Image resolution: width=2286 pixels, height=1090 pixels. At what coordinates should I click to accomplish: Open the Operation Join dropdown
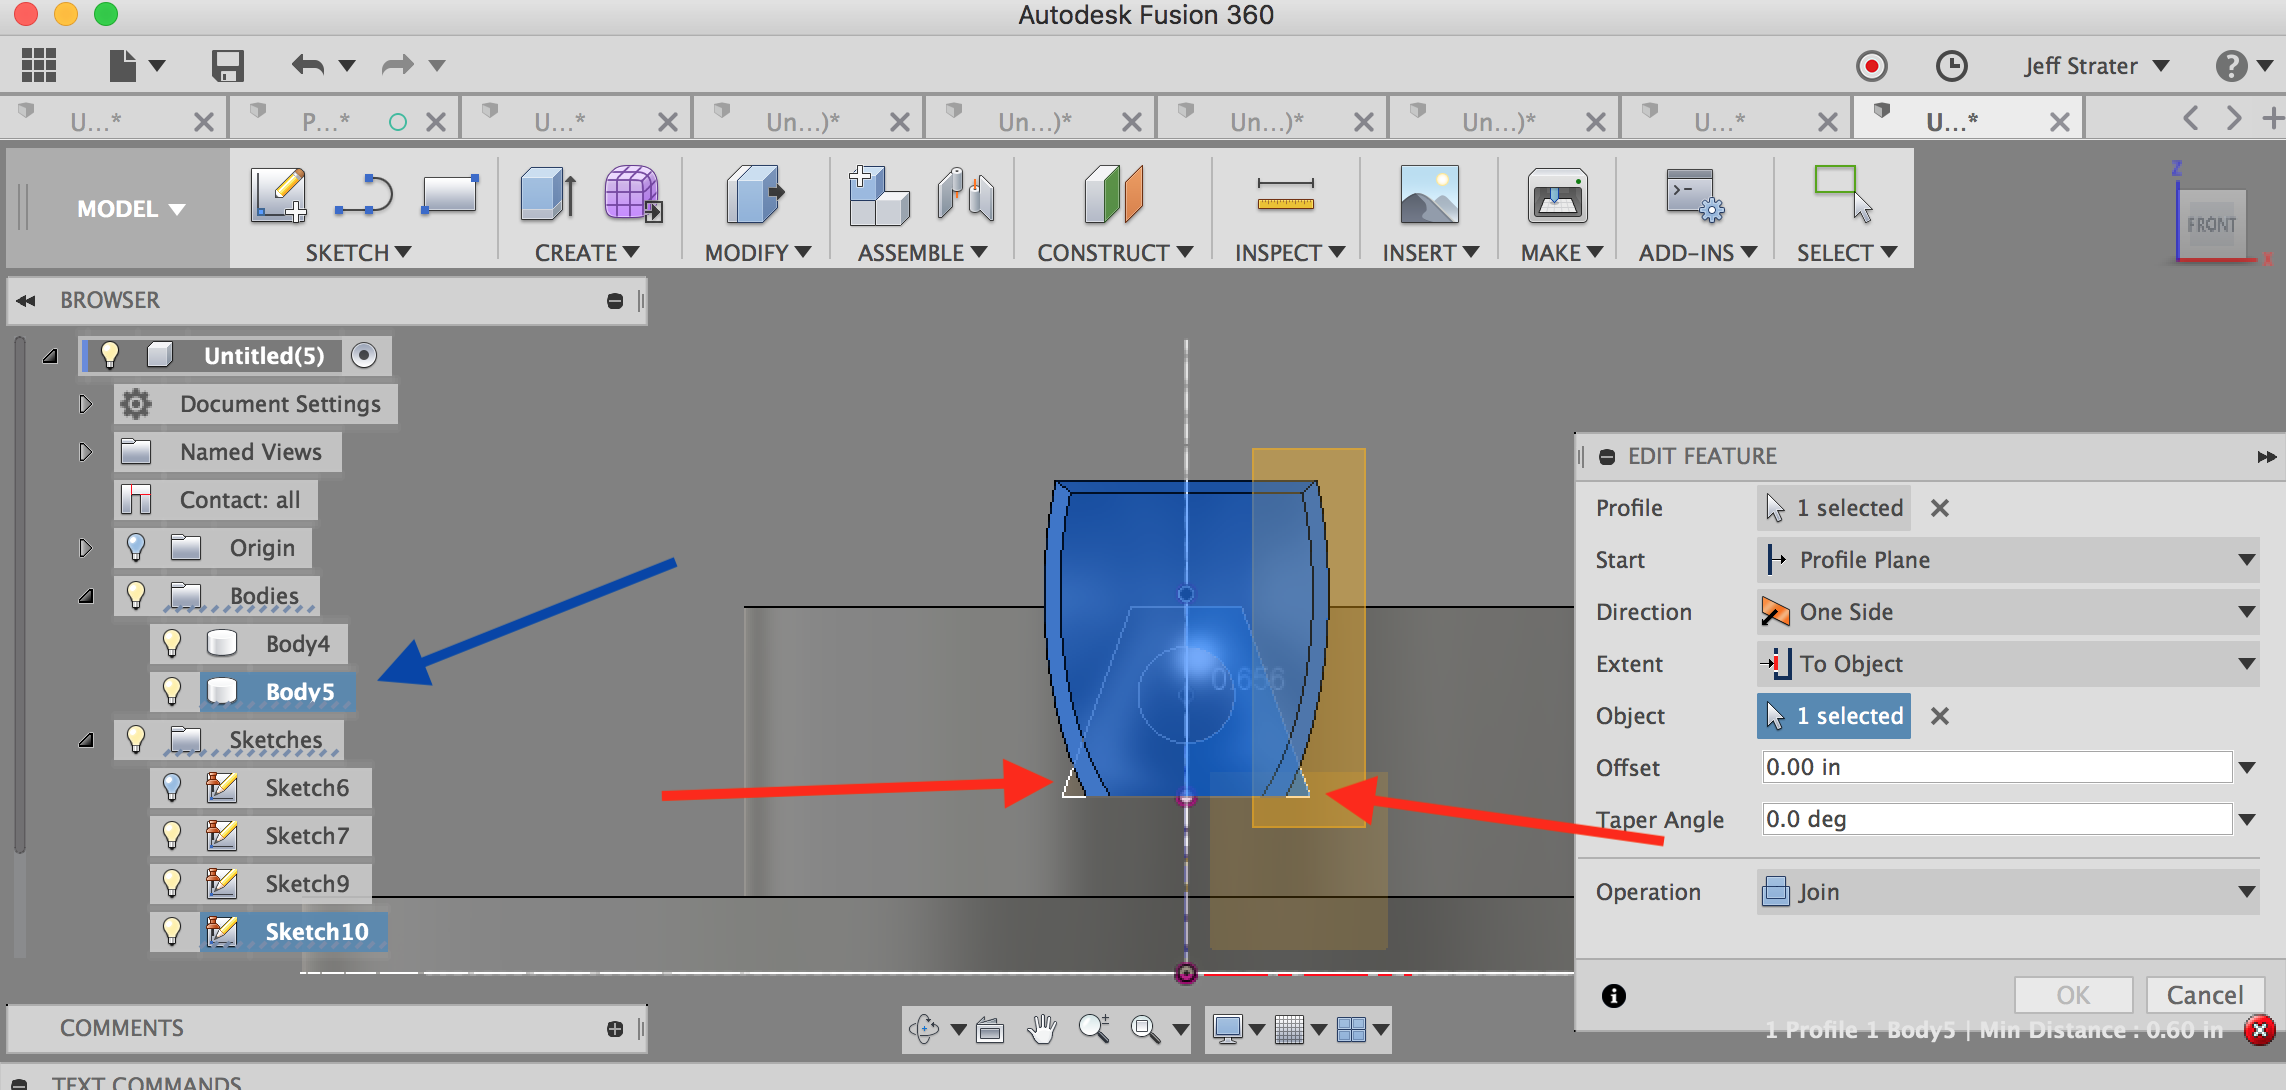click(x=2008, y=892)
